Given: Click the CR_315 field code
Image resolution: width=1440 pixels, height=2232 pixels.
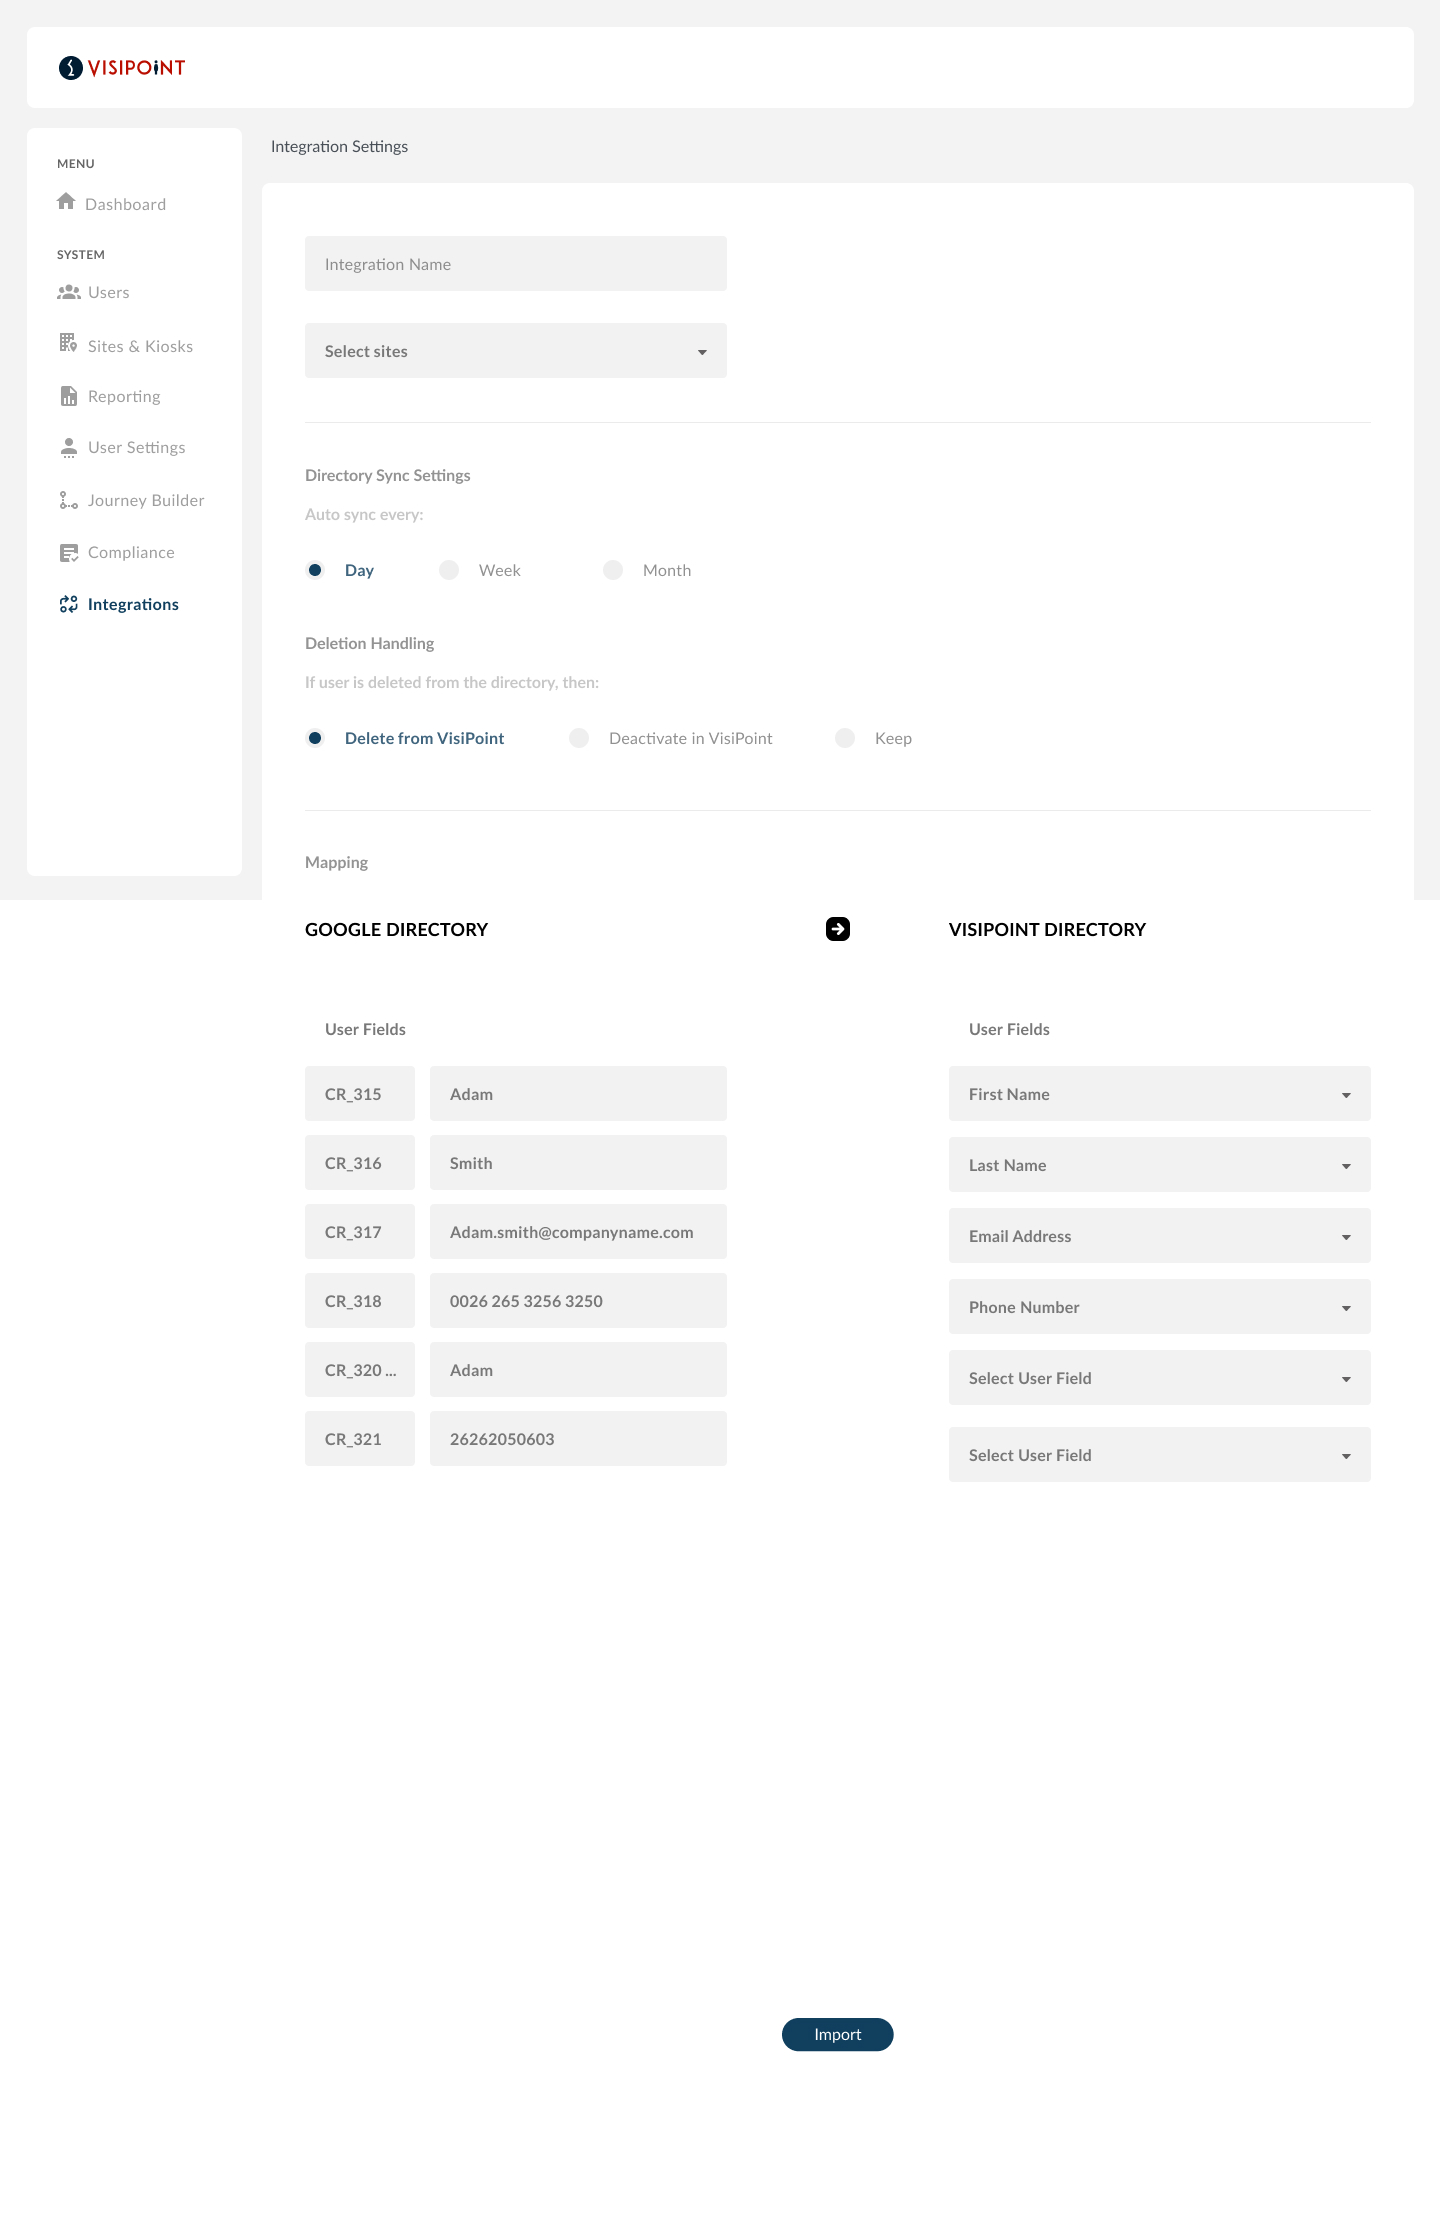Looking at the screenshot, I should point(360,1094).
